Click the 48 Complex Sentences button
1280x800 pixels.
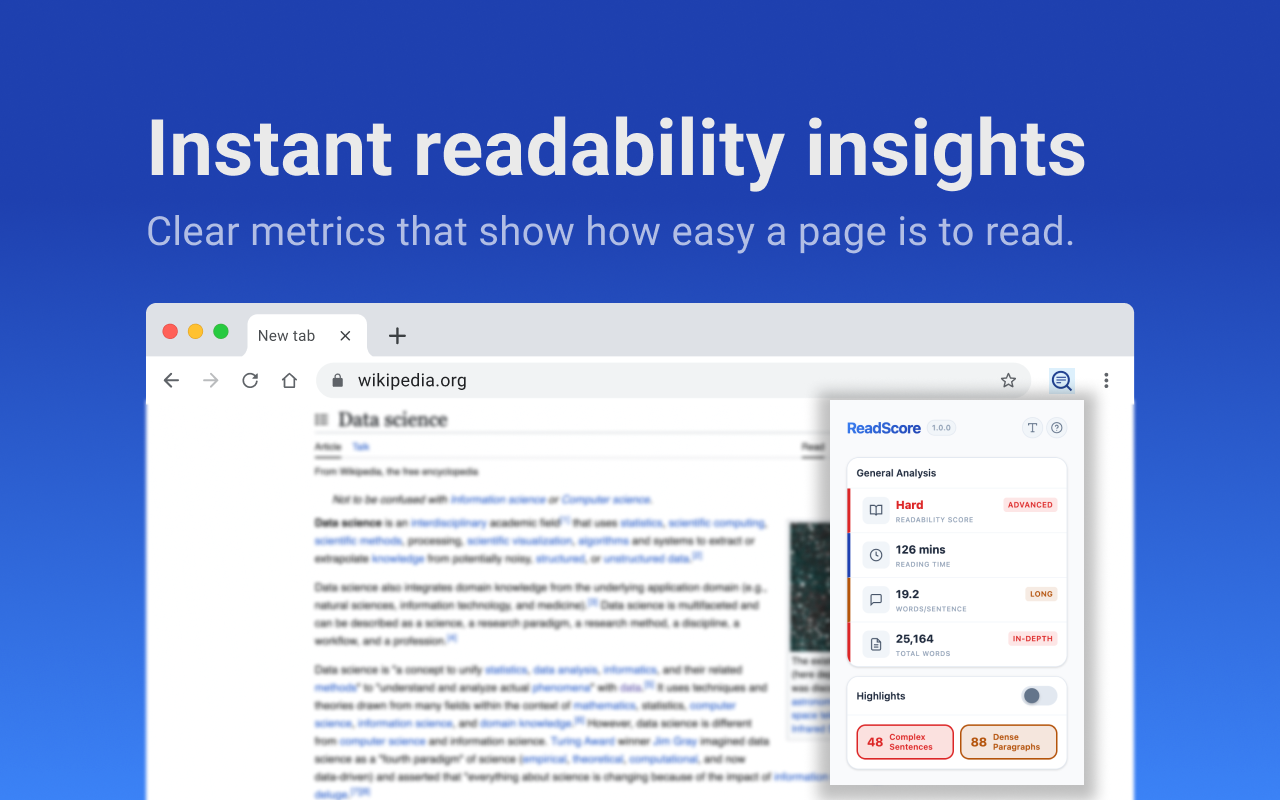[x=904, y=741]
